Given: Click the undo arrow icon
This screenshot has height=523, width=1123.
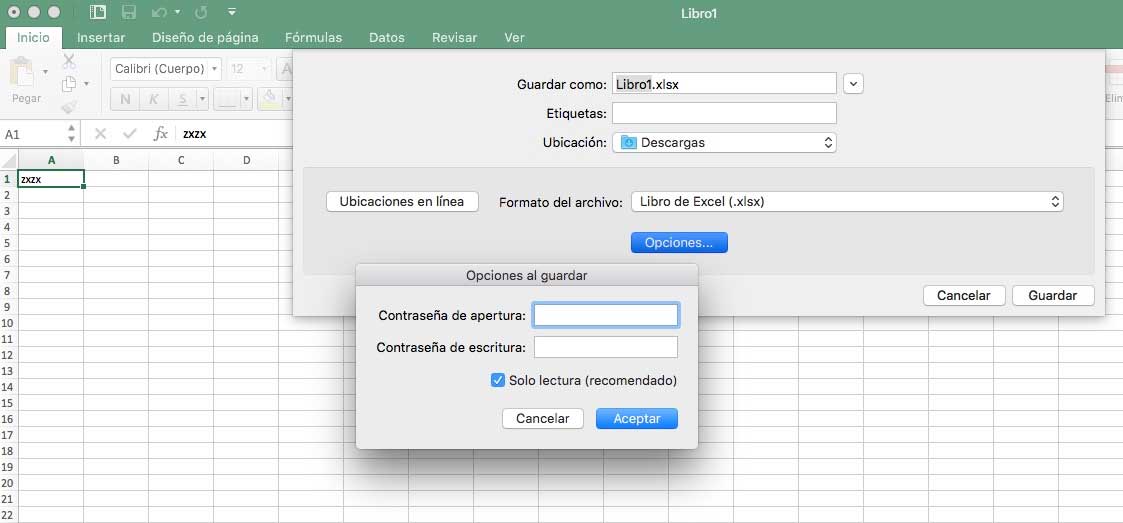Looking at the screenshot, I should [160, 13].
